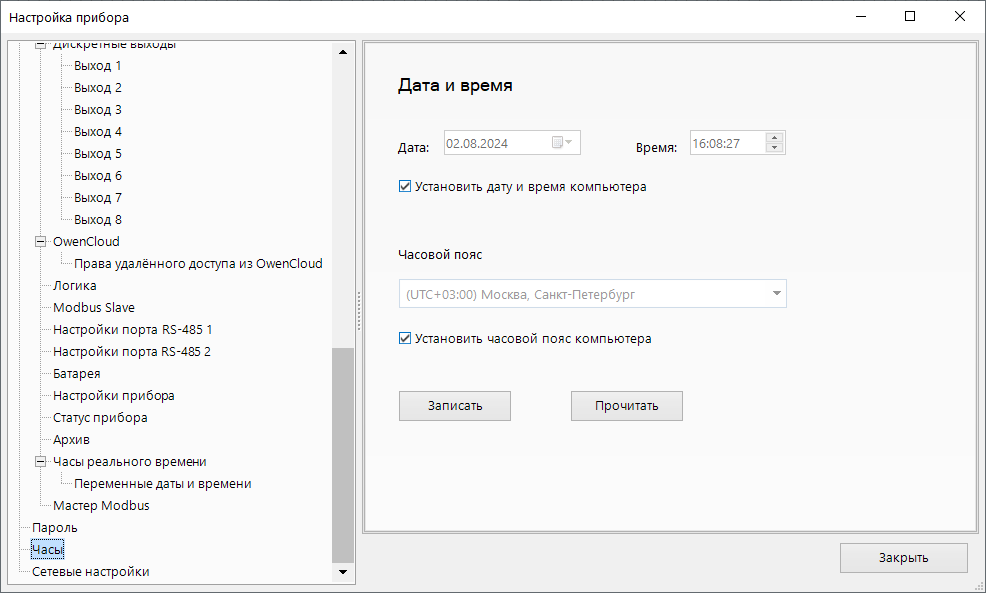Increase time with the up spinner arrow
The image size is (986, 593).
(x=774, y=138)
